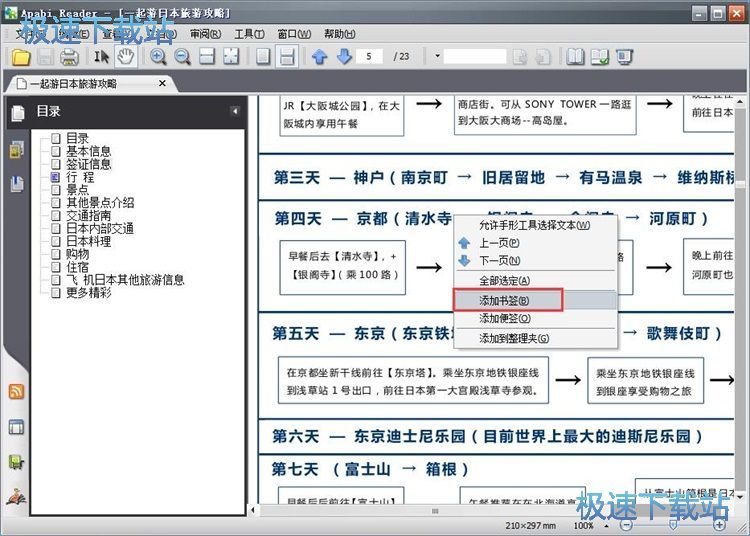Click the save disk icon
The image size is (750, 536).
pos(45,57)
